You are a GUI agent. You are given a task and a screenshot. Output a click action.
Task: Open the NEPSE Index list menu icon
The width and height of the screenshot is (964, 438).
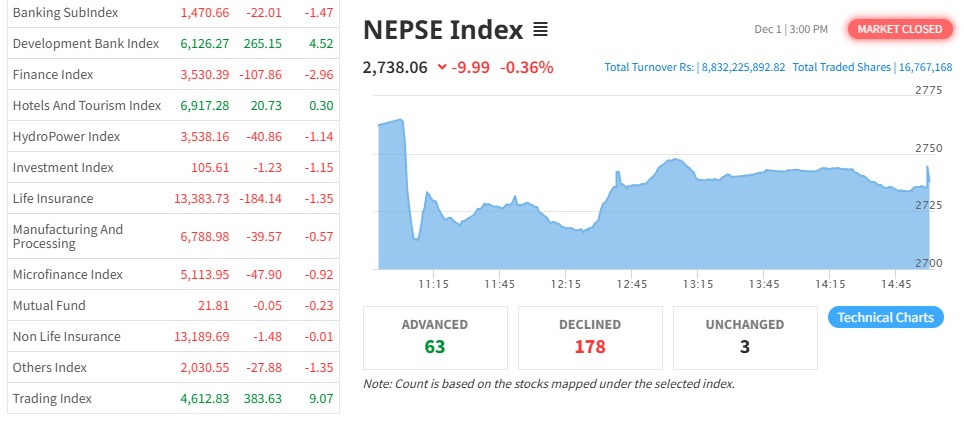(x=541, y=30)
